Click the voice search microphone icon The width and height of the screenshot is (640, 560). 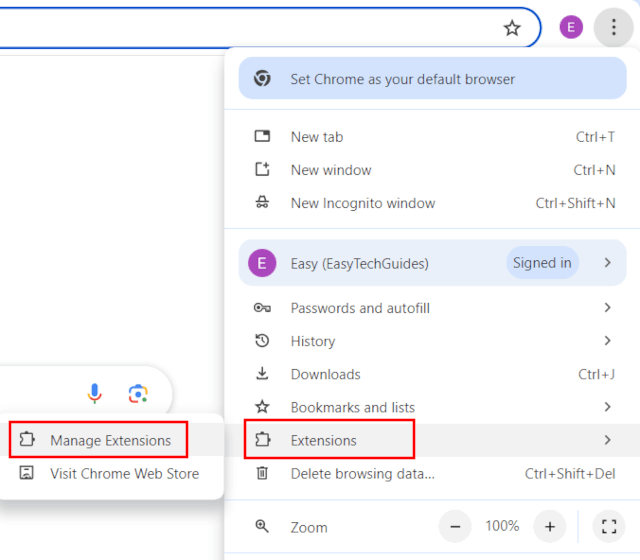tap(95, 394)
